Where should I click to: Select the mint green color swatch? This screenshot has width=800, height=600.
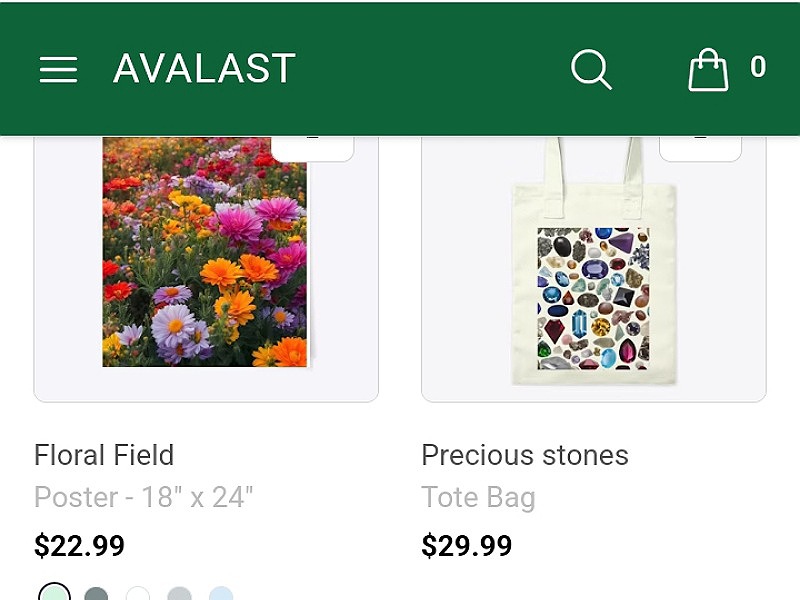tap(55, 593)
